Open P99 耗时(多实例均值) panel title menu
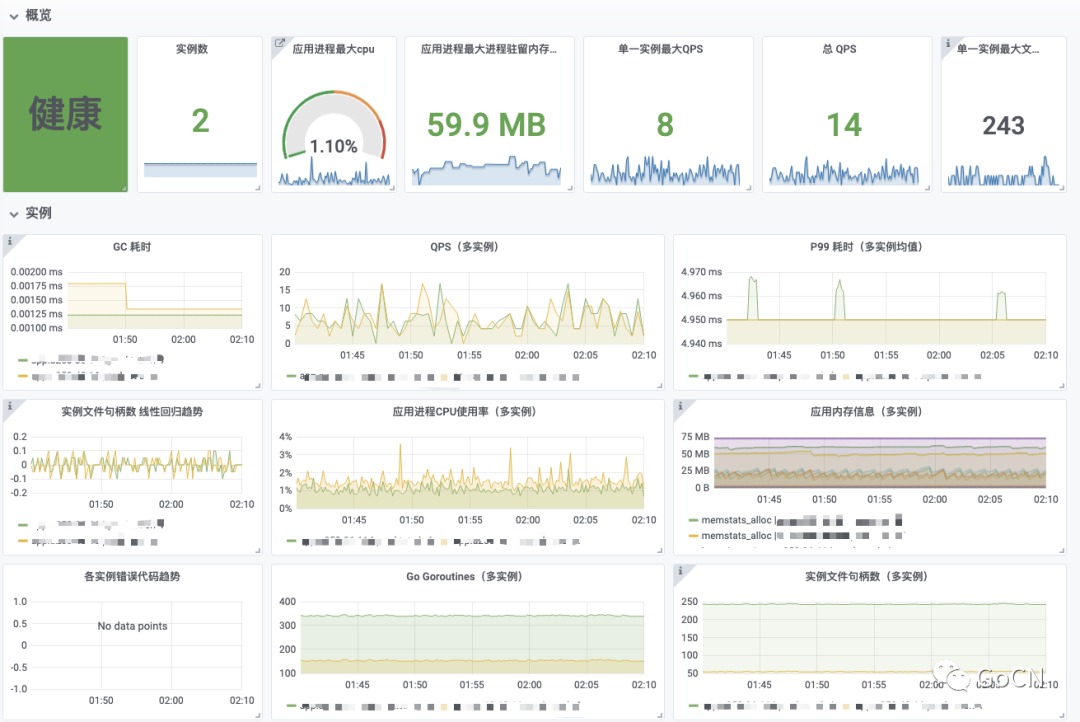This screenshot has height=722, width=1080. click(x=866, y=247)
